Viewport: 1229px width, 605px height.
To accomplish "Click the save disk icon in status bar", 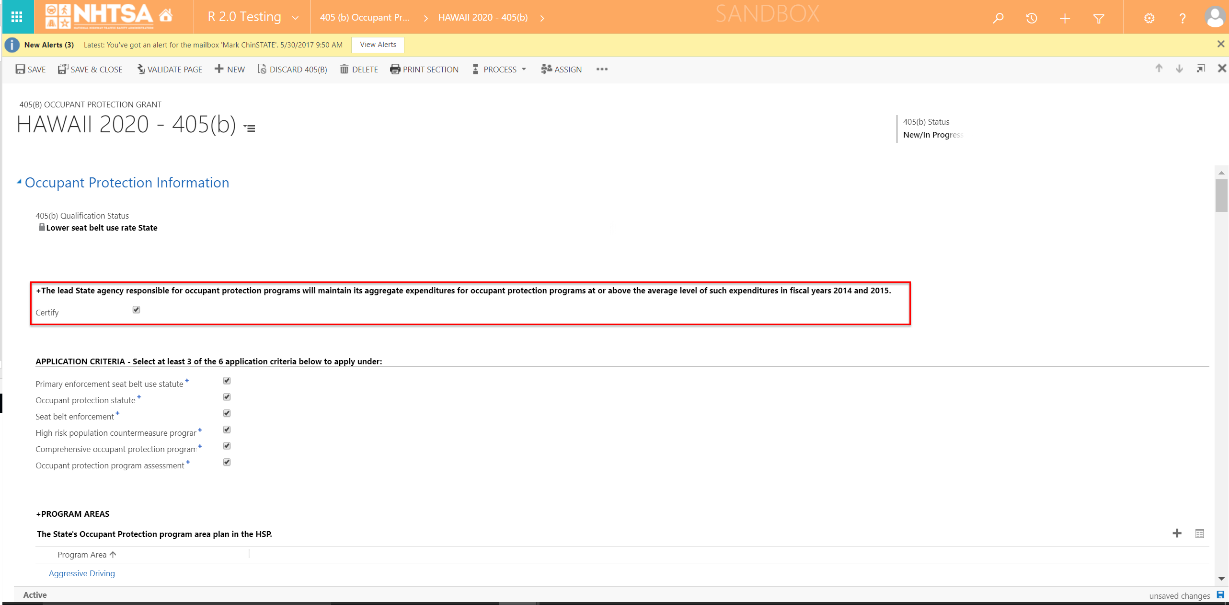I will [1219, 595].
